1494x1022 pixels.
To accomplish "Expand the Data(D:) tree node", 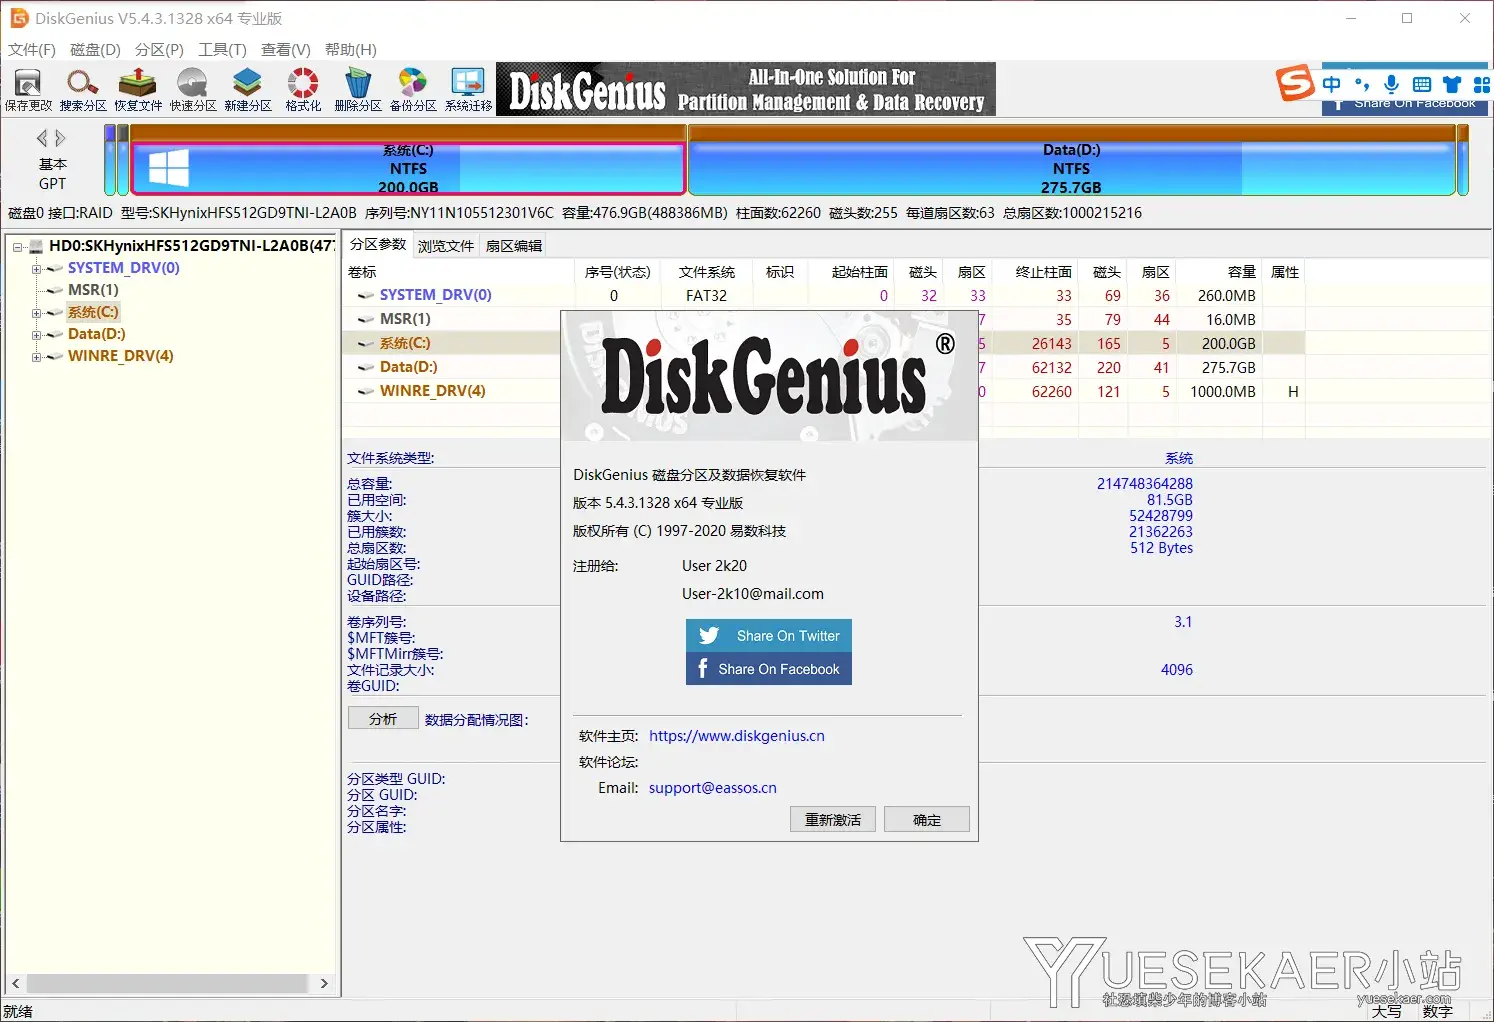I will coord(36,334).
